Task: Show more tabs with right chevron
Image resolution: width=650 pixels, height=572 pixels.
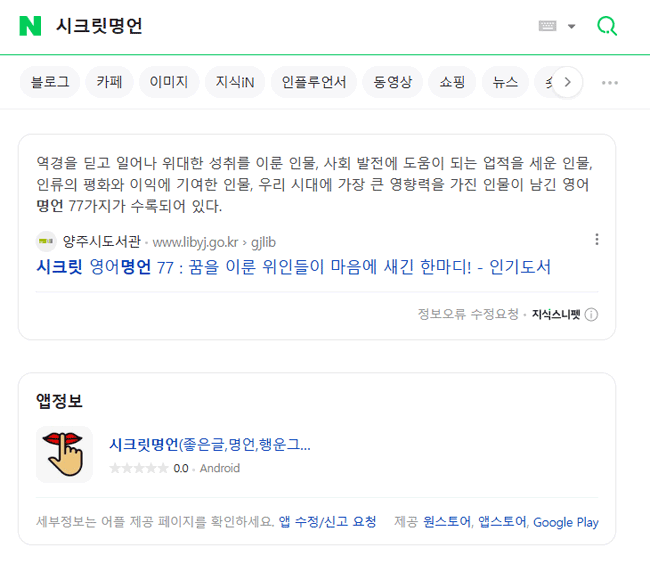Action: pyautogui.click(x=567, y=82)
